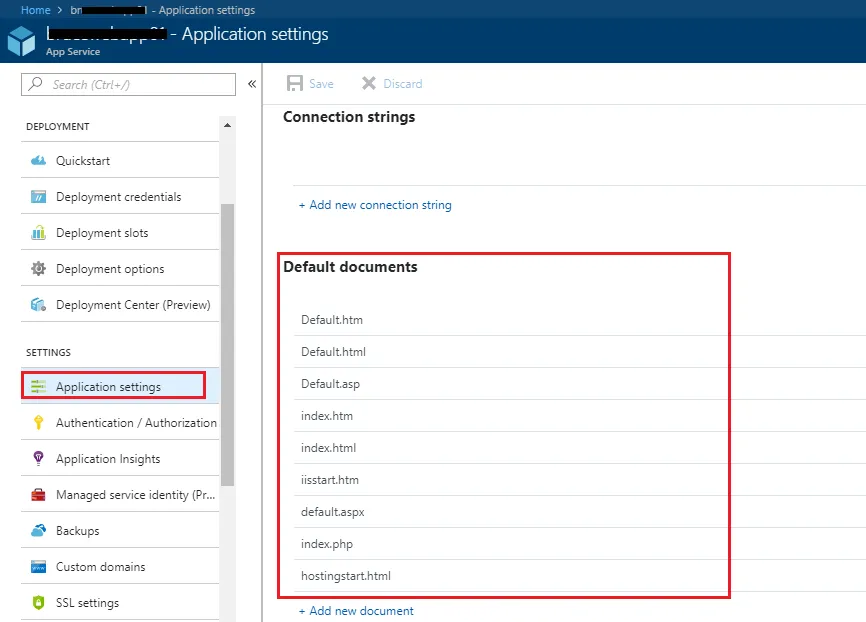866x622 pixels.
Task: Open Deployment options
Action: (120, 268)
